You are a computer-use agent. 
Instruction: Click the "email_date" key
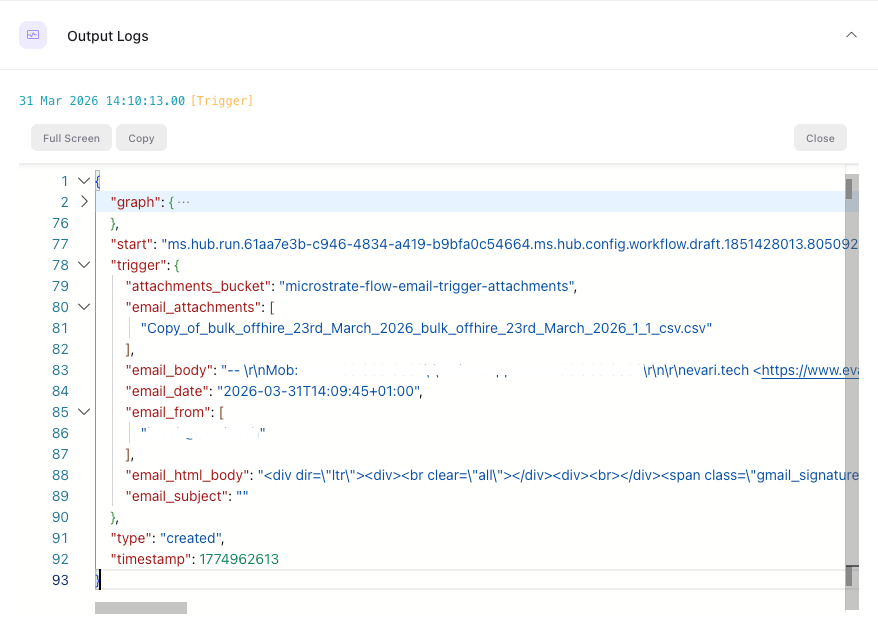167,391
